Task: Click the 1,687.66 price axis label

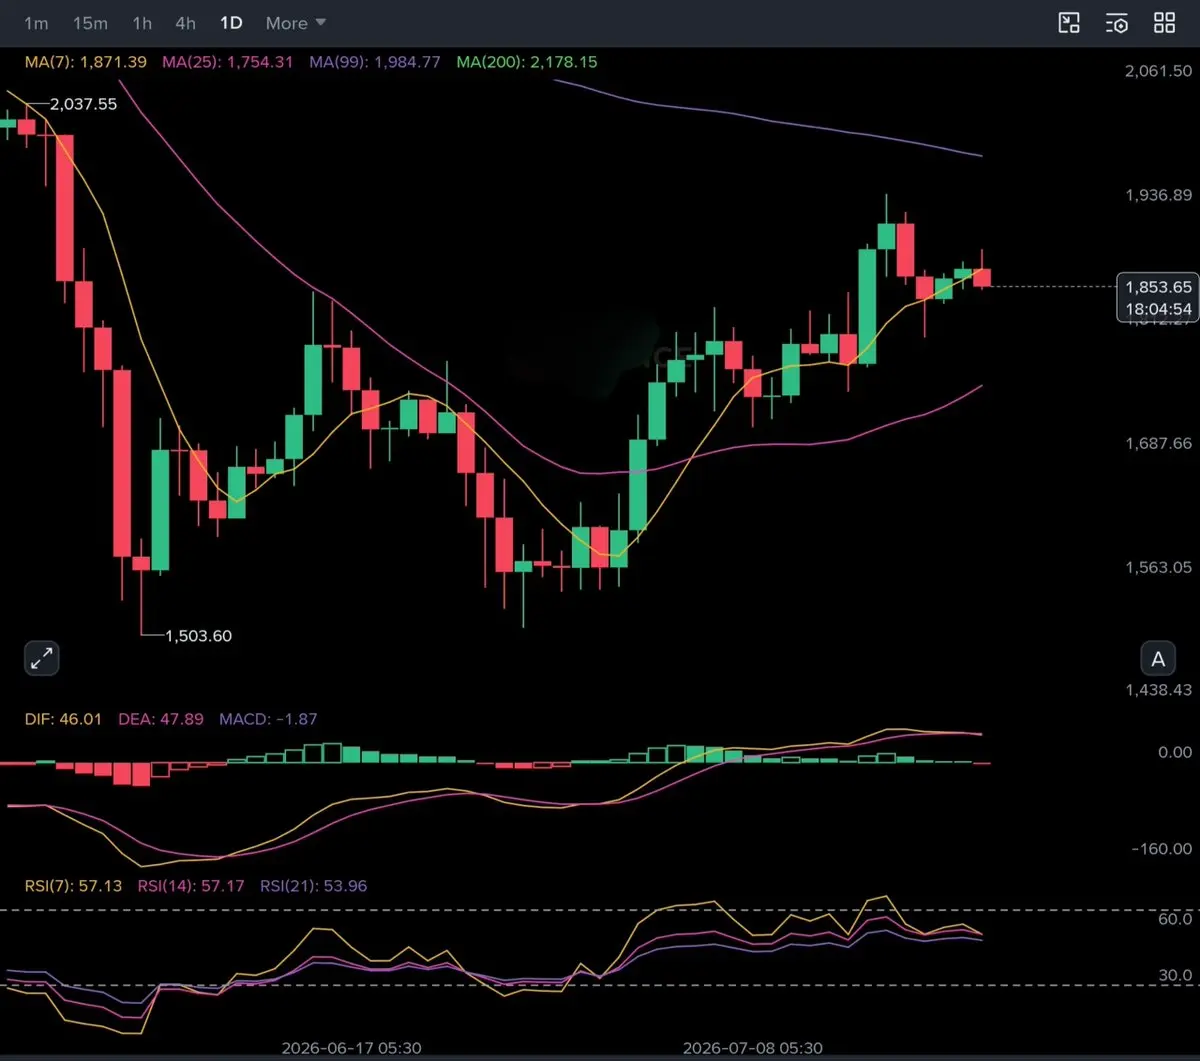Action: coord(1158,443)
